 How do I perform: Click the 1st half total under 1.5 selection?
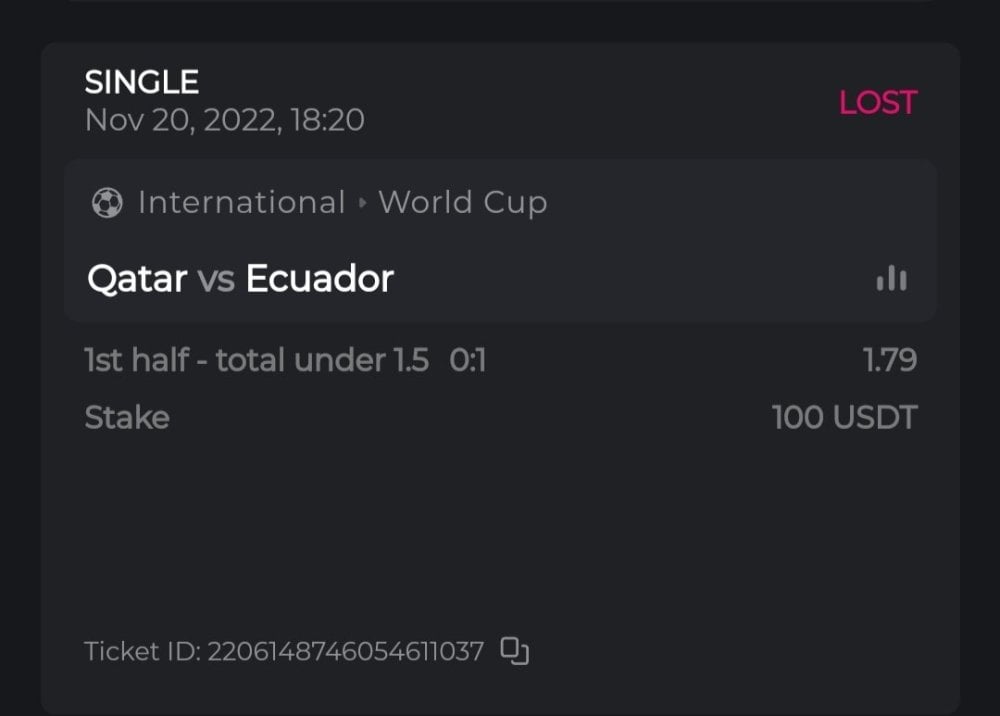pos(257,360)
